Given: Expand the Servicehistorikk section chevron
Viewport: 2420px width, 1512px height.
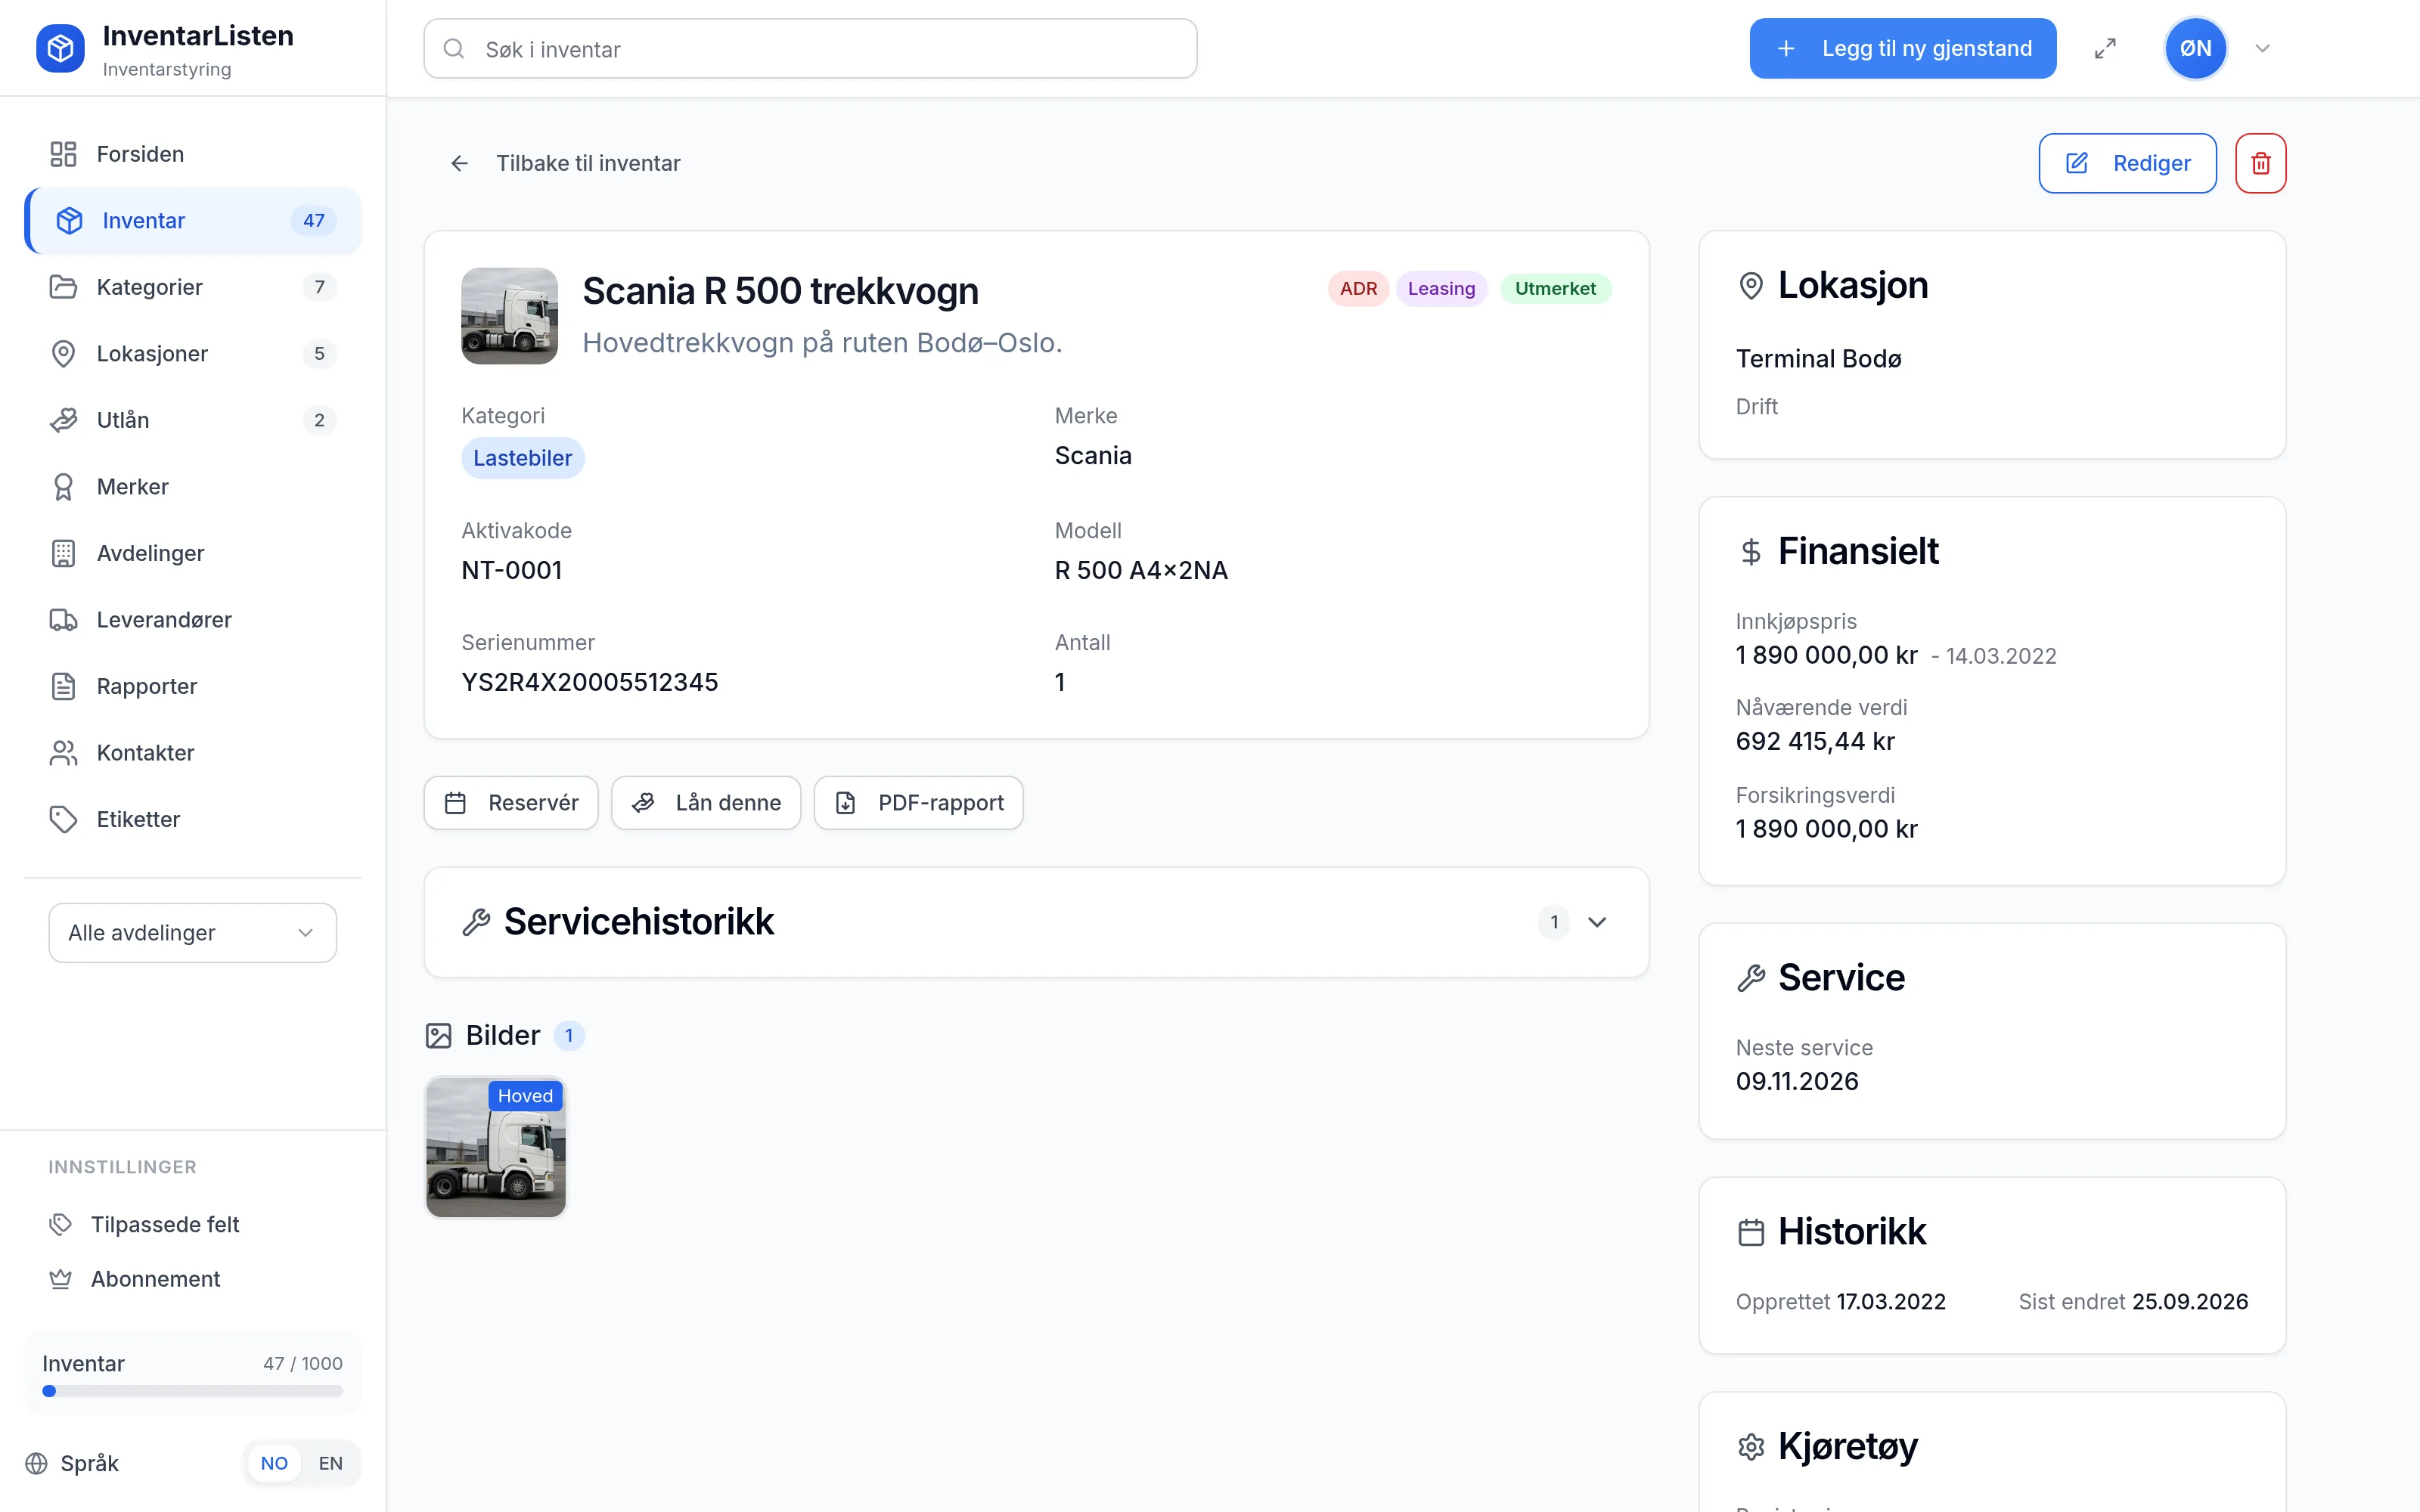Looking at the screenshot, I should tap(1597, 922).
